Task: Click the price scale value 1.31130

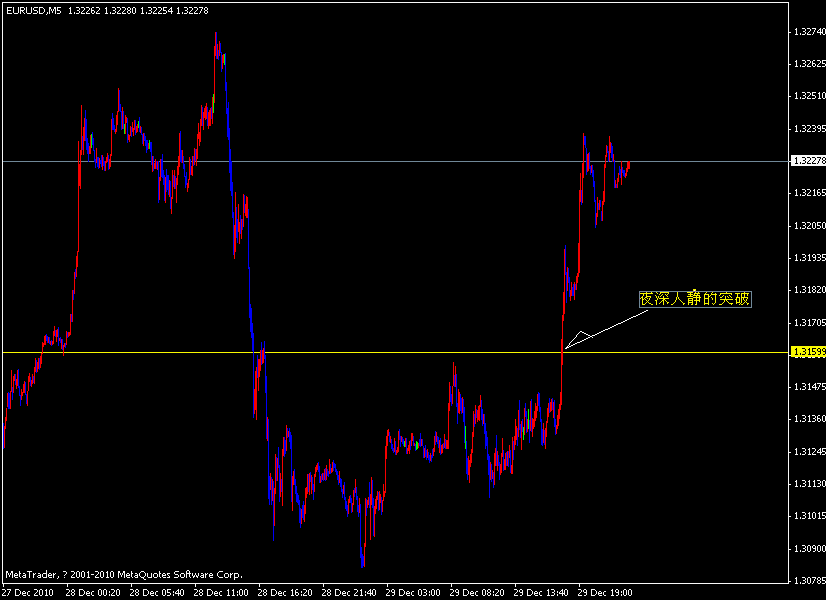Action: (x=810, y=484)
